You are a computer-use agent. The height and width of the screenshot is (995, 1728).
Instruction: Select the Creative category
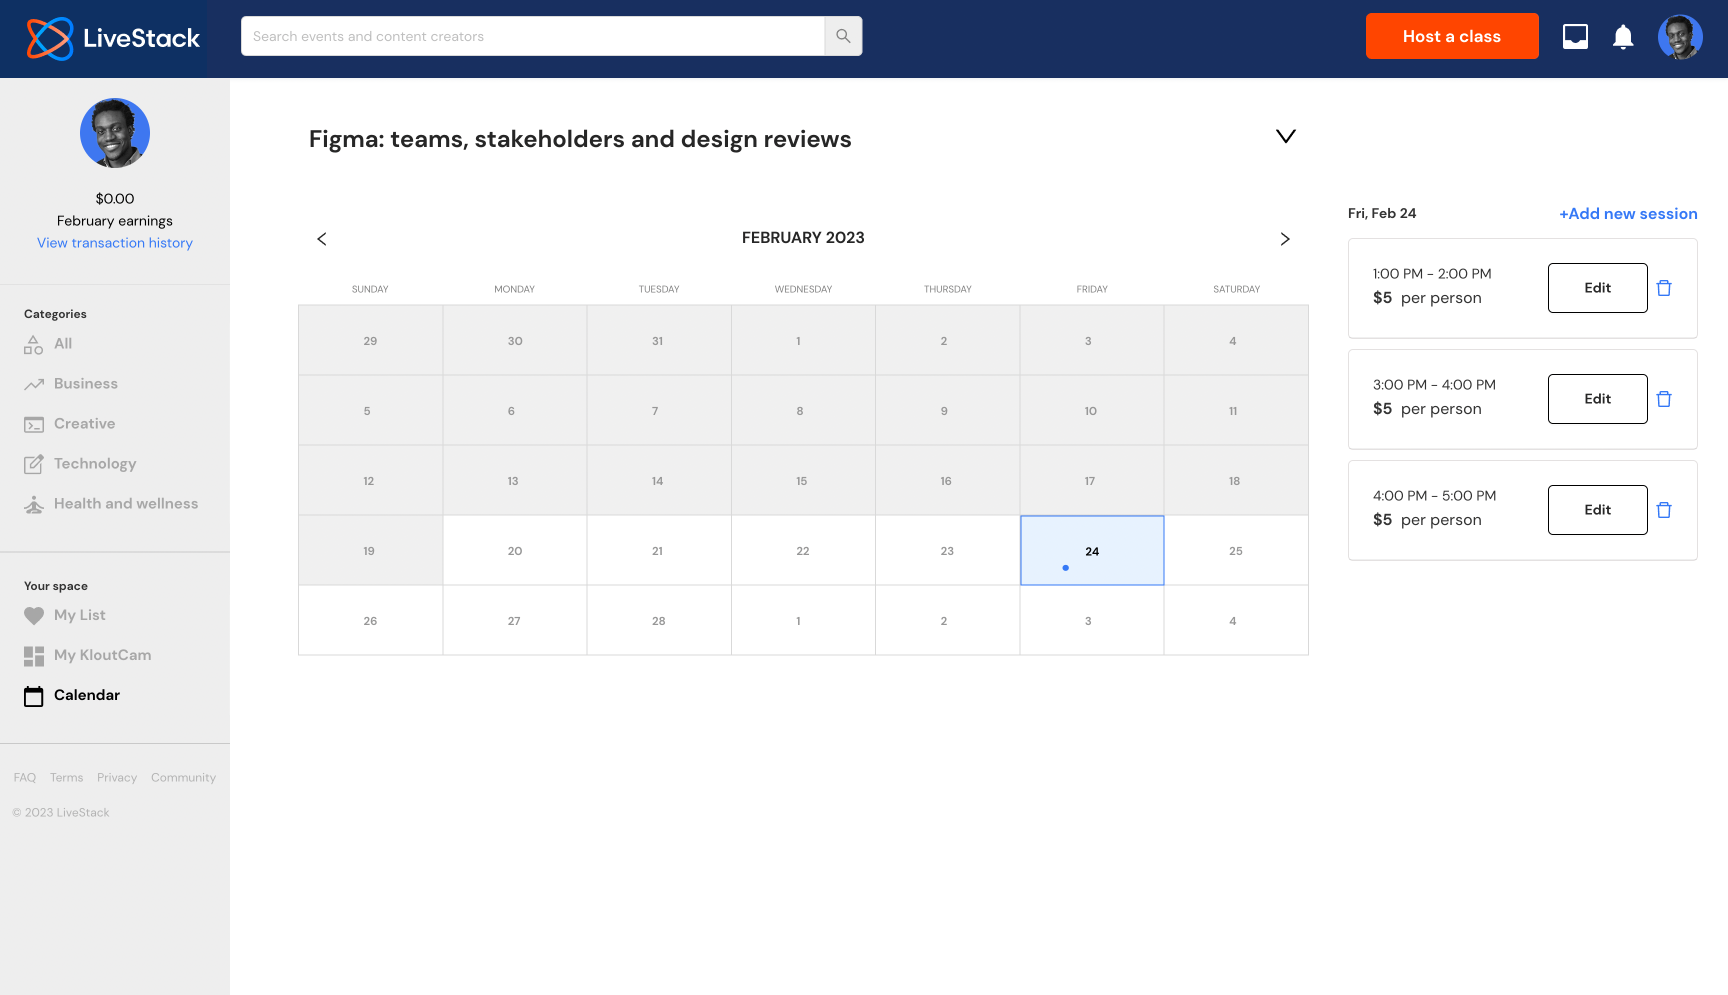pyautogui.click(x=85, y=424)
